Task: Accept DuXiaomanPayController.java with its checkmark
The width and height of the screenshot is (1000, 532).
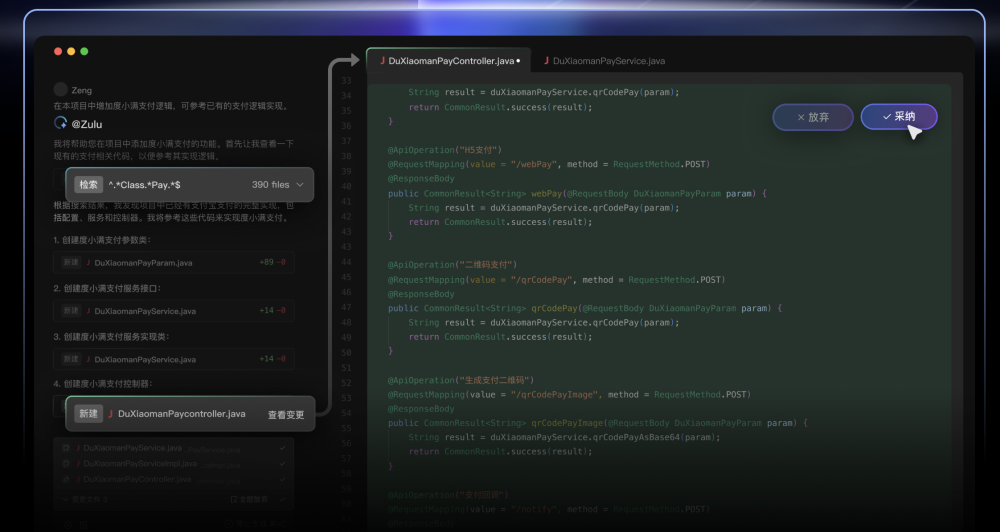Action: click(x=283, y=479)
